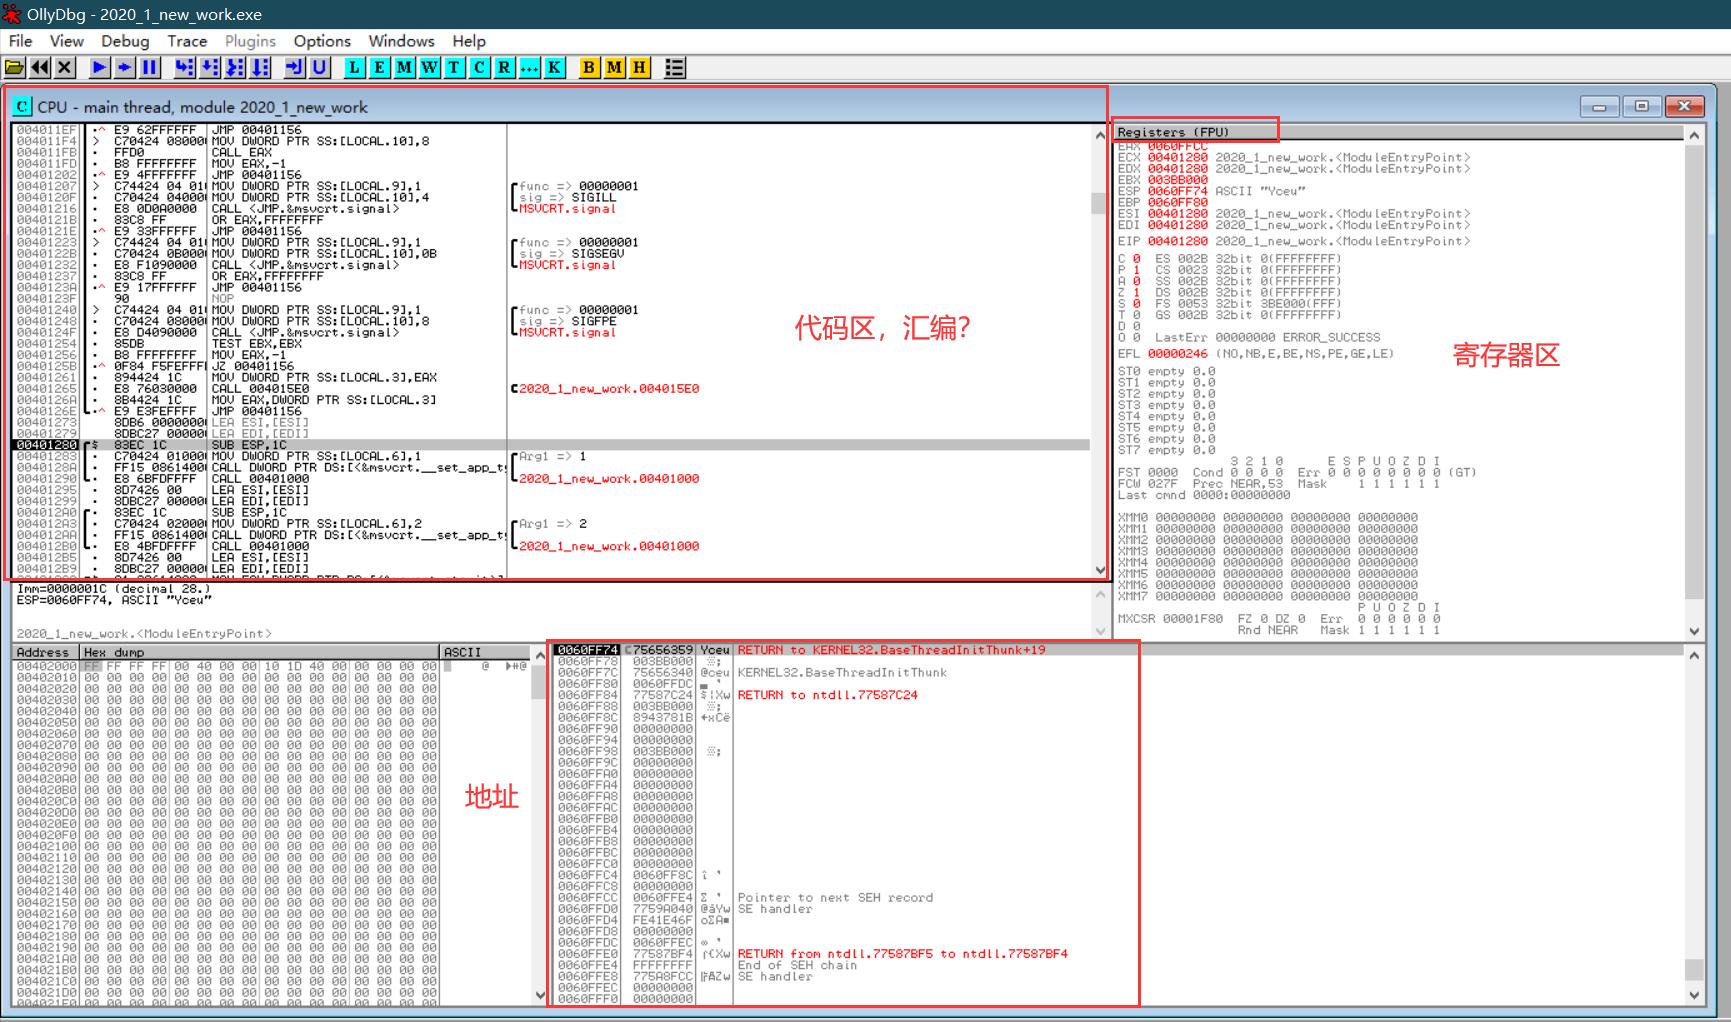Click the Trace into toolbar icon
The width and height of the screenshot is (1731, 1022).
(235, 67)
